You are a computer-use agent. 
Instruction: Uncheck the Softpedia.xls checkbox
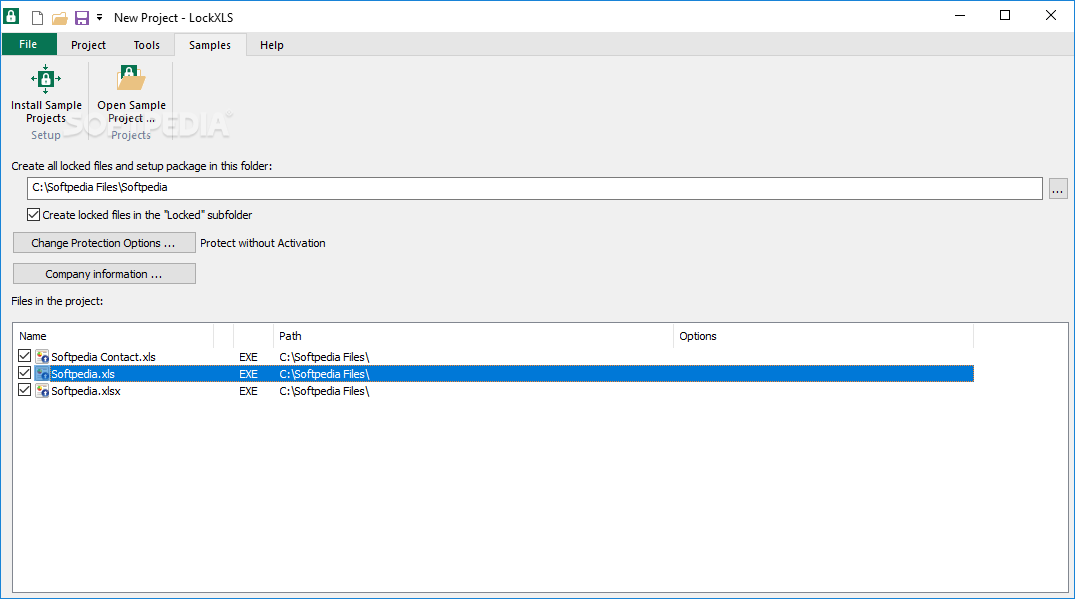click(25, 374)
